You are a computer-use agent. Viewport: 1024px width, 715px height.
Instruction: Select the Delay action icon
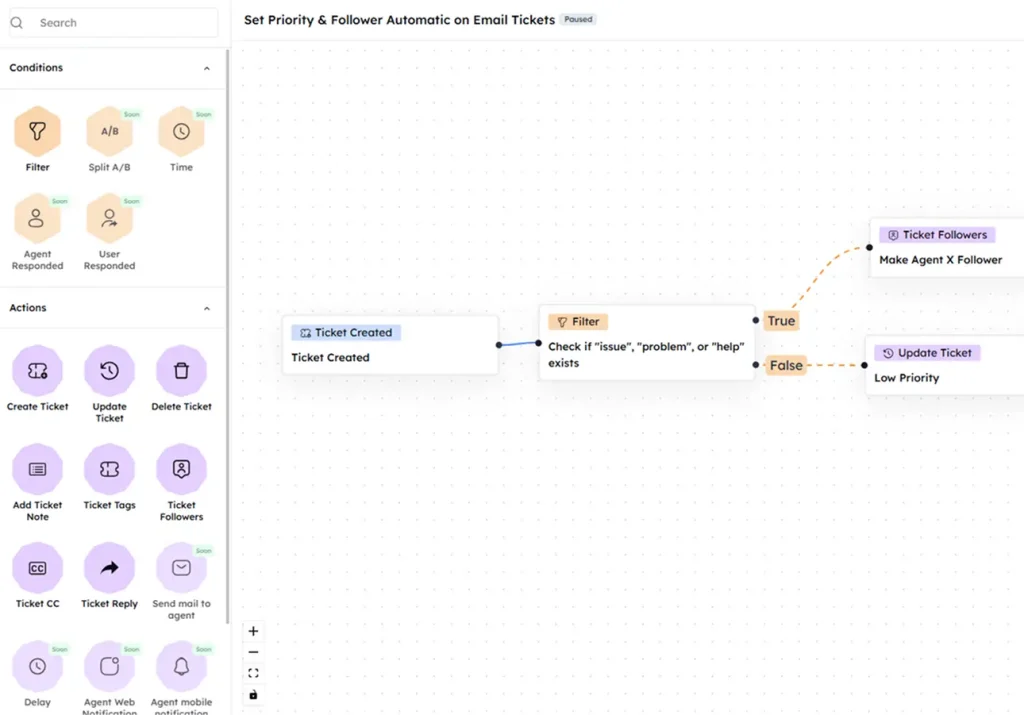37,667
